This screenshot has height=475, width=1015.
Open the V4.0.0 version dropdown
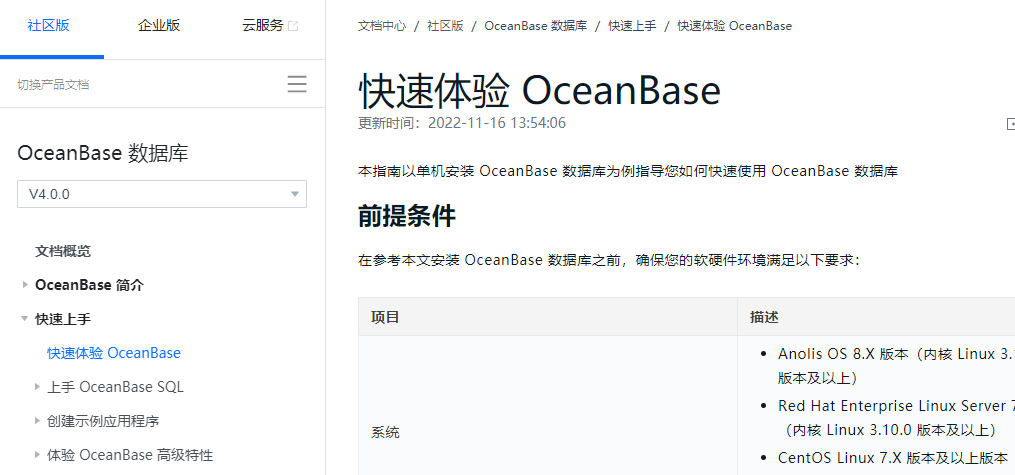(162, 194)
